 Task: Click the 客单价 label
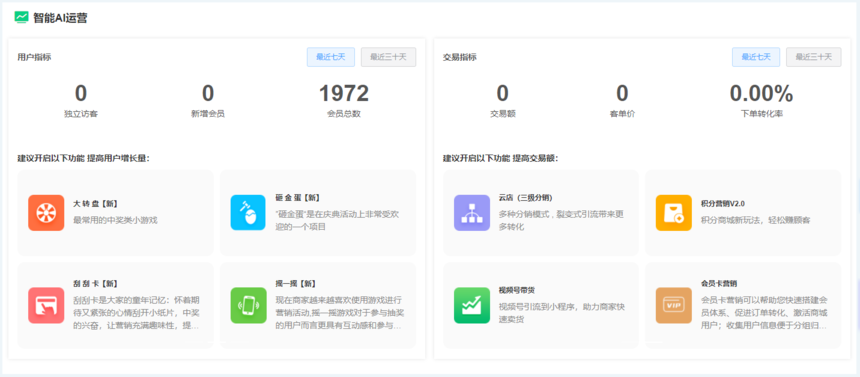point(622,114)
